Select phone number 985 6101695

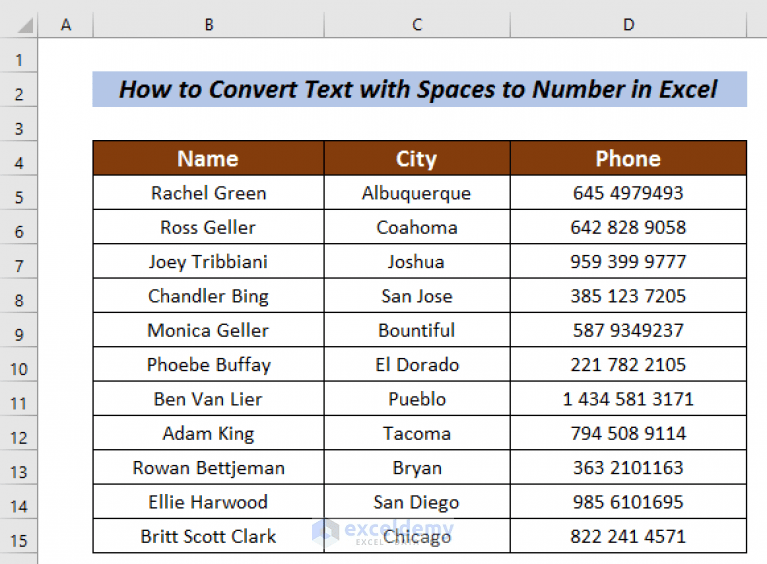[x=629, y=502]
